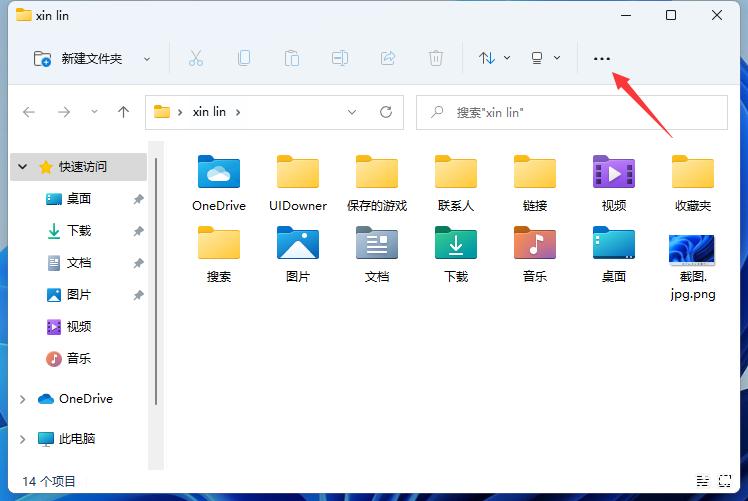Click the search box 搜索"xin lin"
Screen dimensions: 748x501
(x=571, y=113)
